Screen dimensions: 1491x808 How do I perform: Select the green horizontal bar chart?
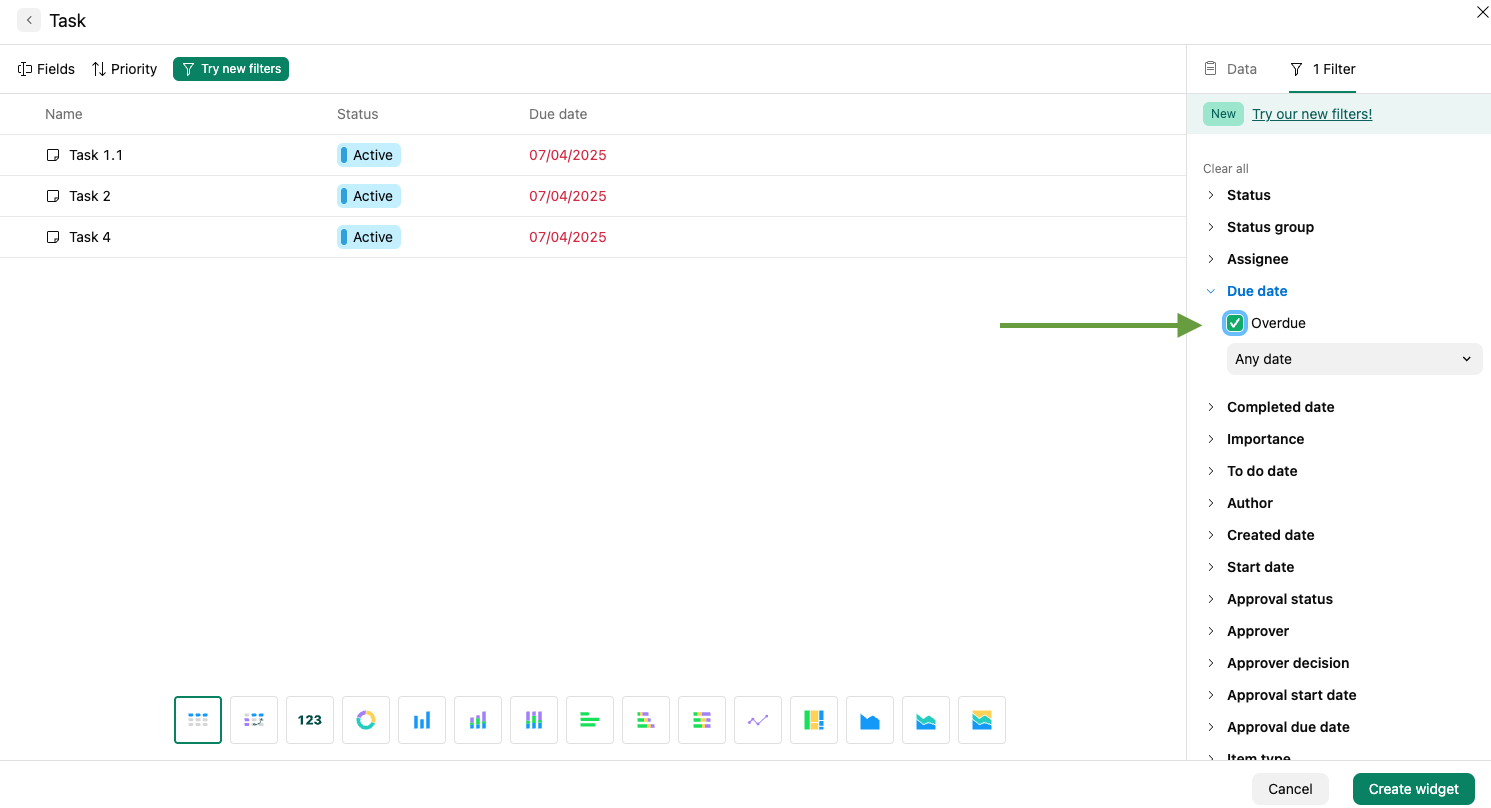[590, 720]
